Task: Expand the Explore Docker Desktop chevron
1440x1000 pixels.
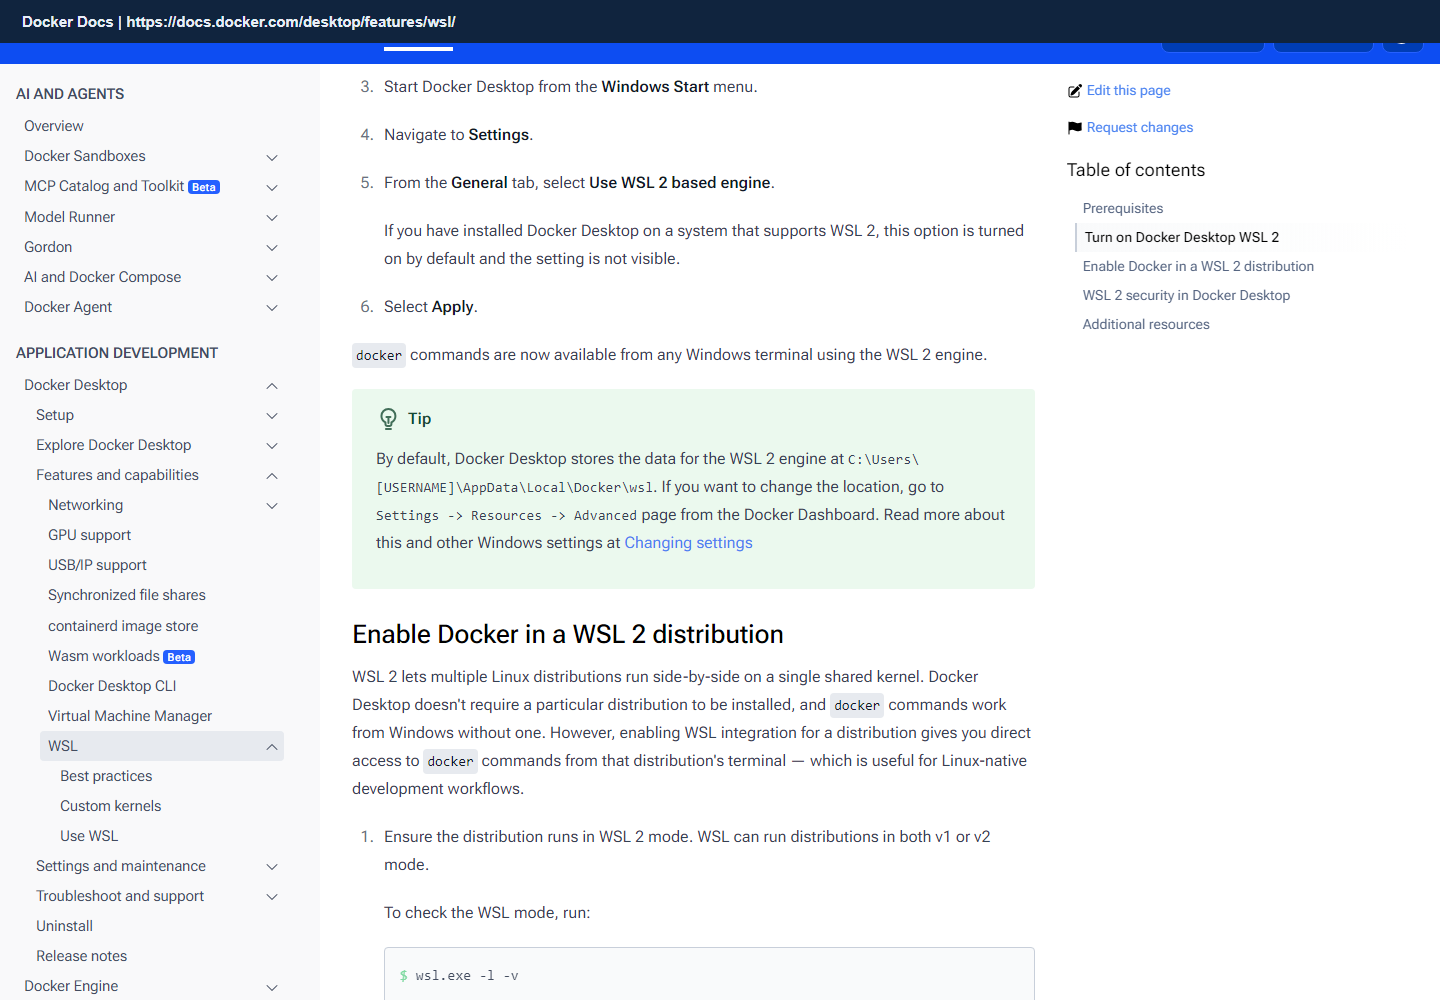Action: tap(272, 445)
